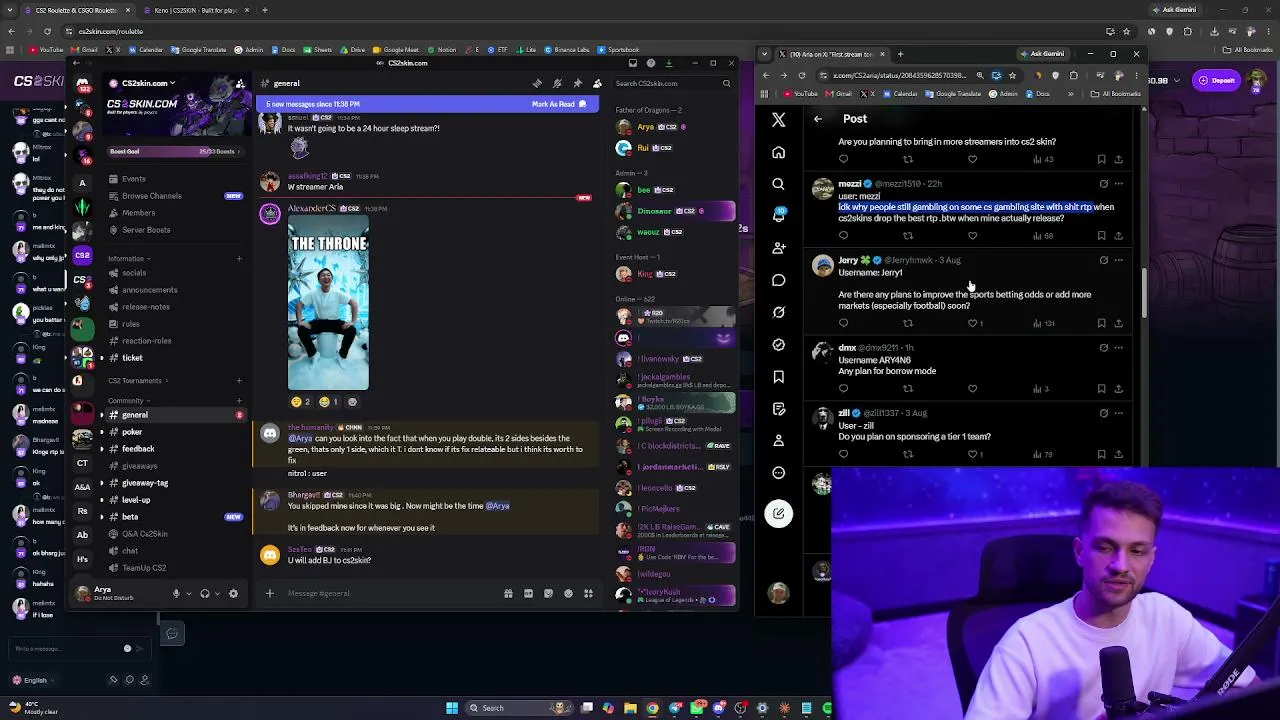The height and width of the screenshot is (720, 1280).
Task: Open the invite people icon beside CS2skin.com
Action: [x=240, y=84]
